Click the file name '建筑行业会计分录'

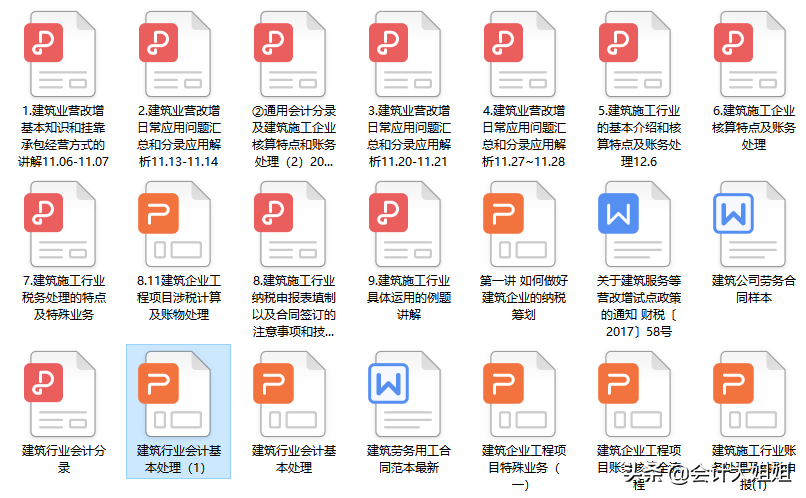pos(64,459)
